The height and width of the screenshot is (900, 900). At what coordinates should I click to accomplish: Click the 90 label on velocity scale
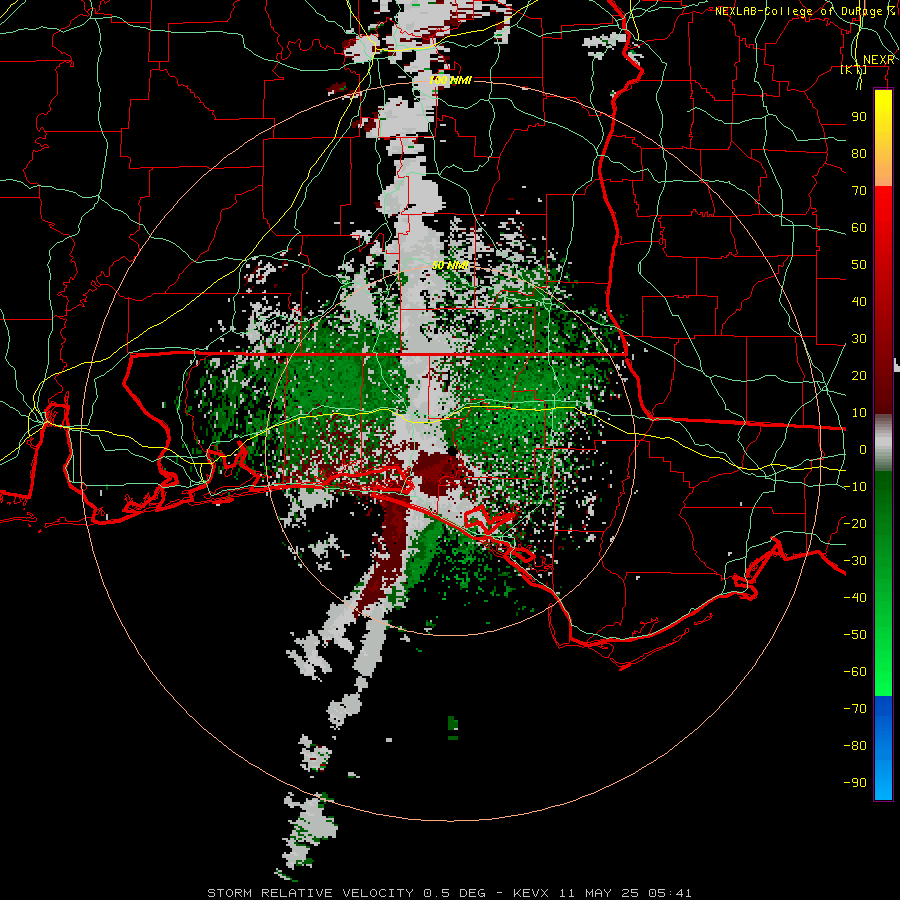(x=859, y=117)
